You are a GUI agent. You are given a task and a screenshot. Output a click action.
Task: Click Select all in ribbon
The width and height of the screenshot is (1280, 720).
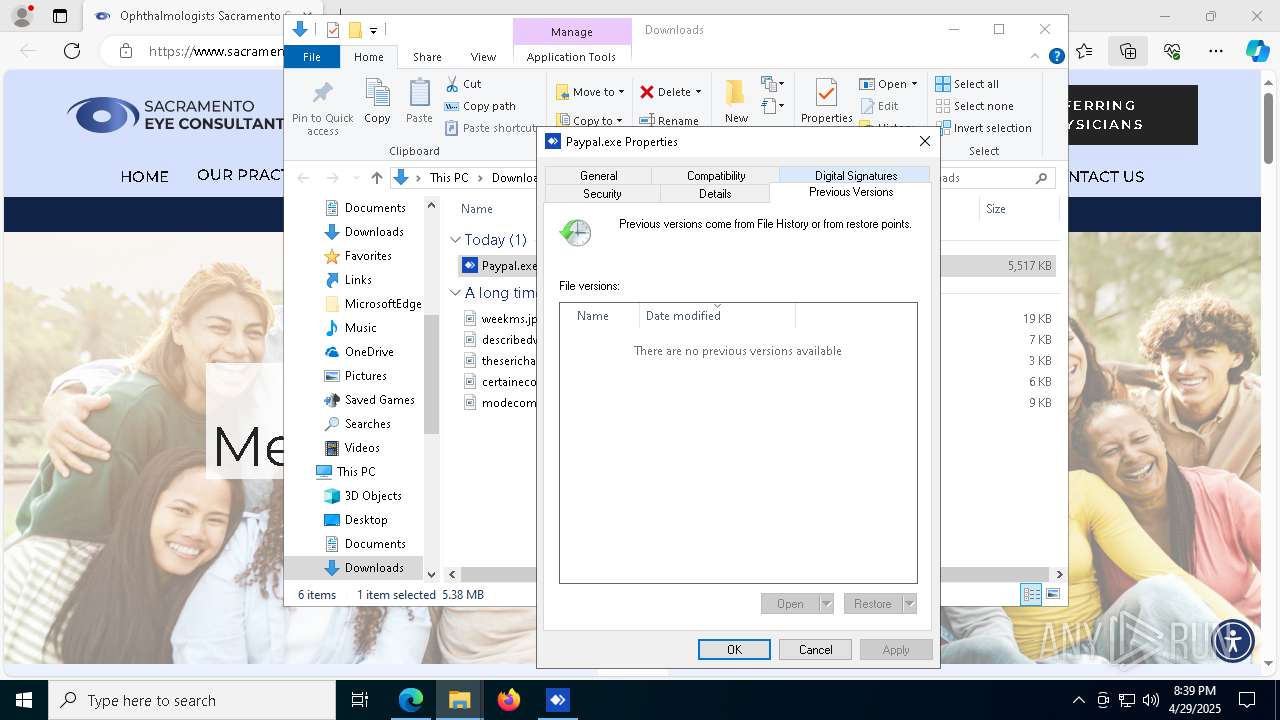coord(967,84)
